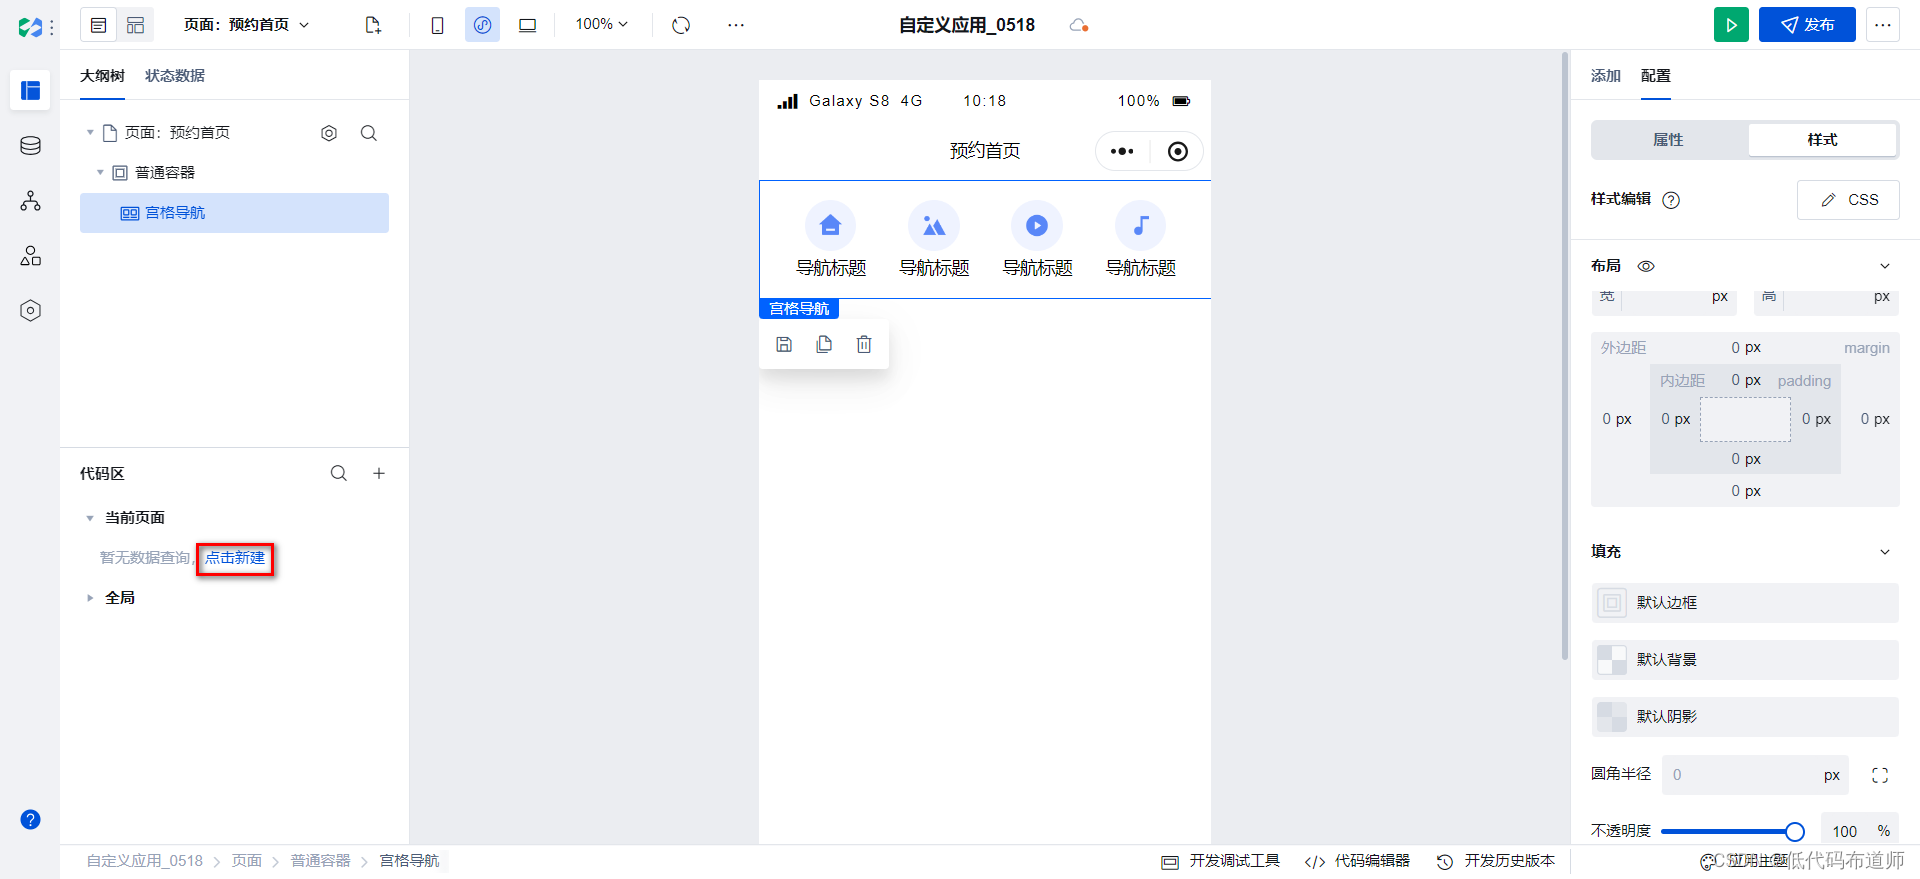Switch to the 添加 tab
1920x879 pixels.
click(x=1606, y=76)
